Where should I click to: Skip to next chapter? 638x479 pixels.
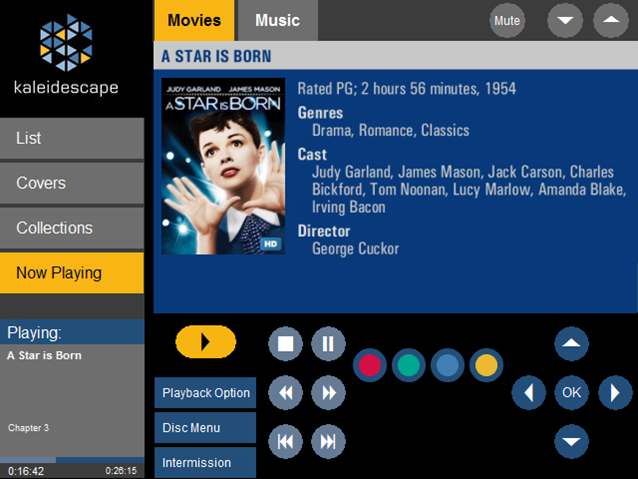[328, 440]
